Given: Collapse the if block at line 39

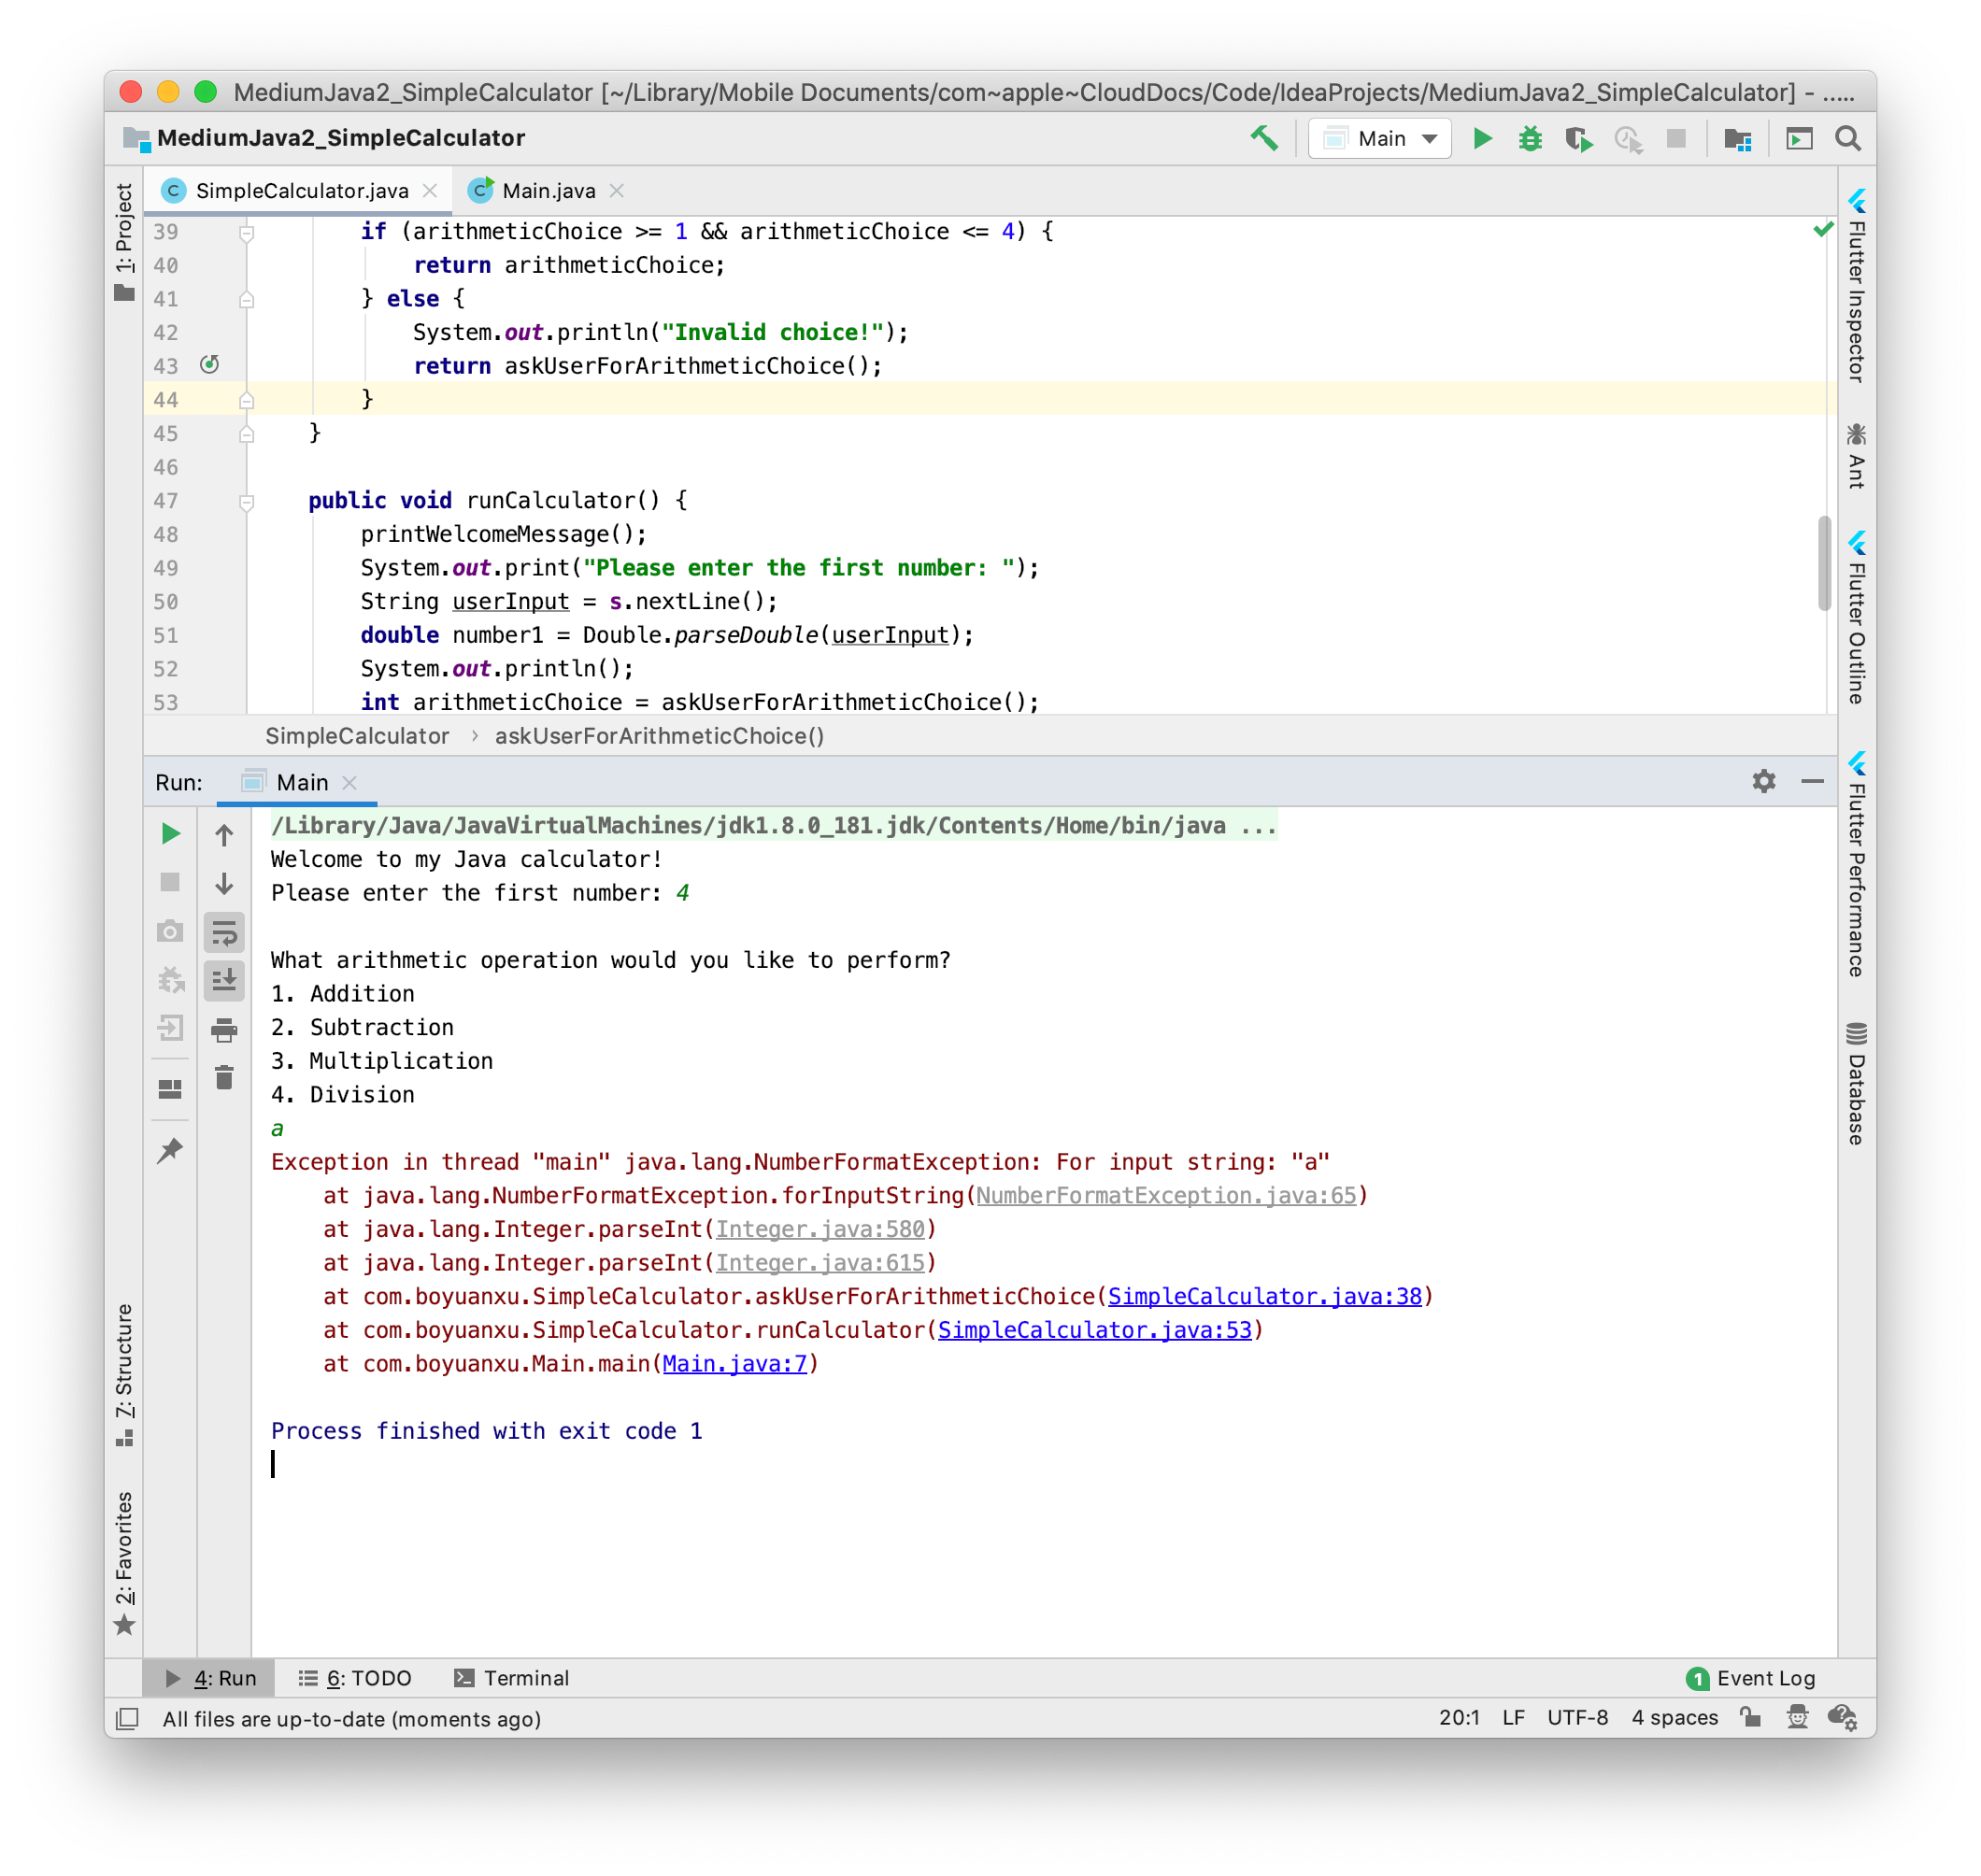Looking at the screenshot, I should [245, 231].
